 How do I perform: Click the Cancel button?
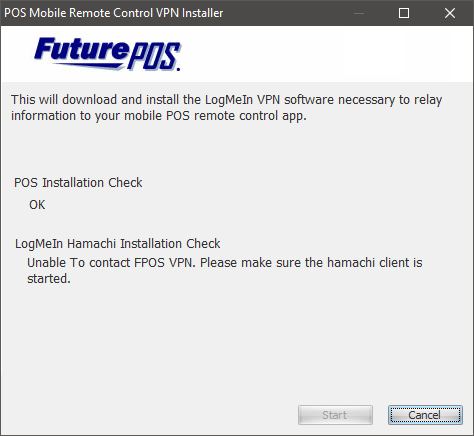point(425,415)
